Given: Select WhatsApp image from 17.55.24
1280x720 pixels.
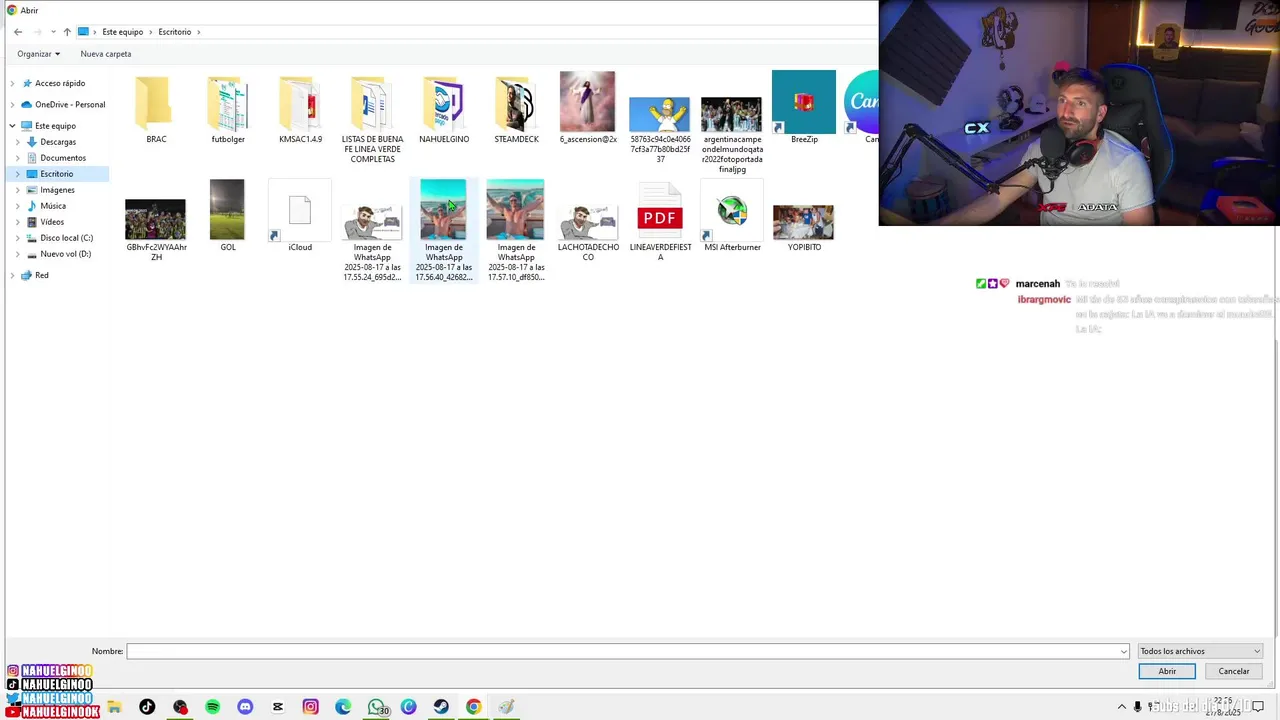Looking at the screenshot, I should pos(372,241).
